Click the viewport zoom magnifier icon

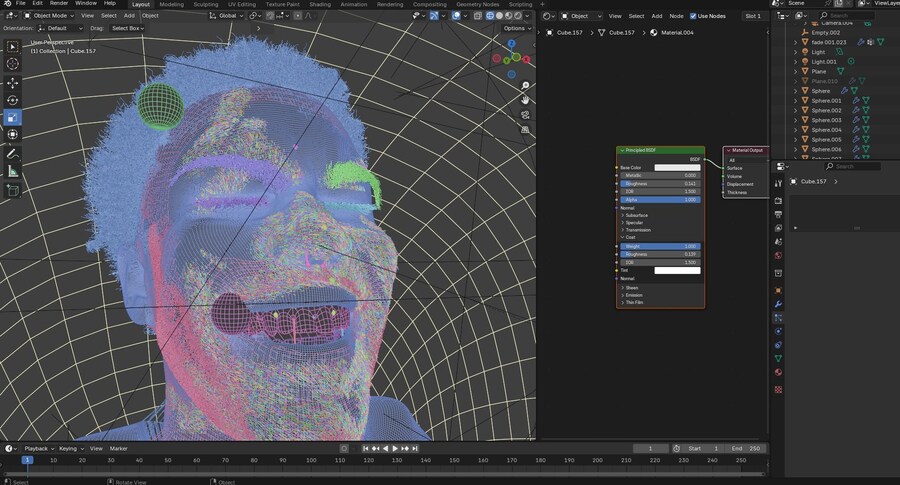[x=525, y=86]
